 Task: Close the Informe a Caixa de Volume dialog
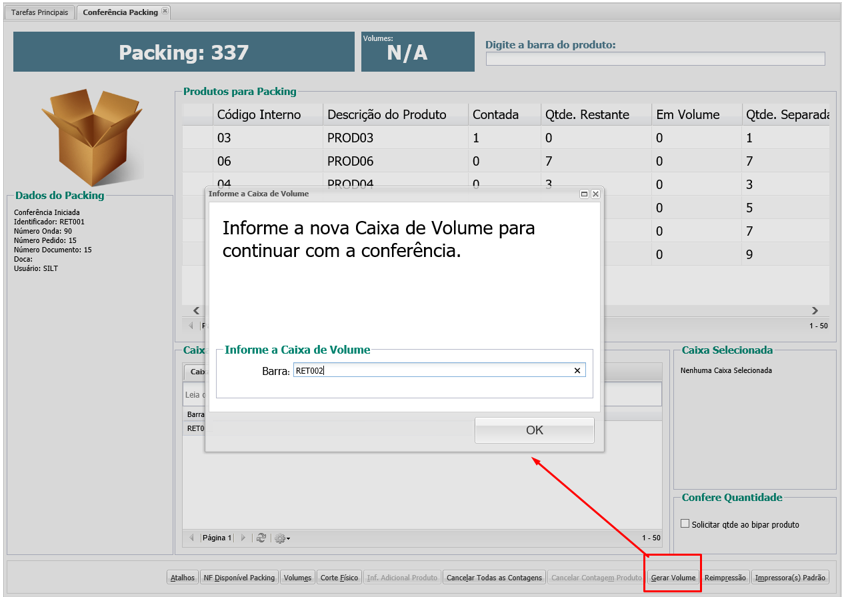(595, 194)
